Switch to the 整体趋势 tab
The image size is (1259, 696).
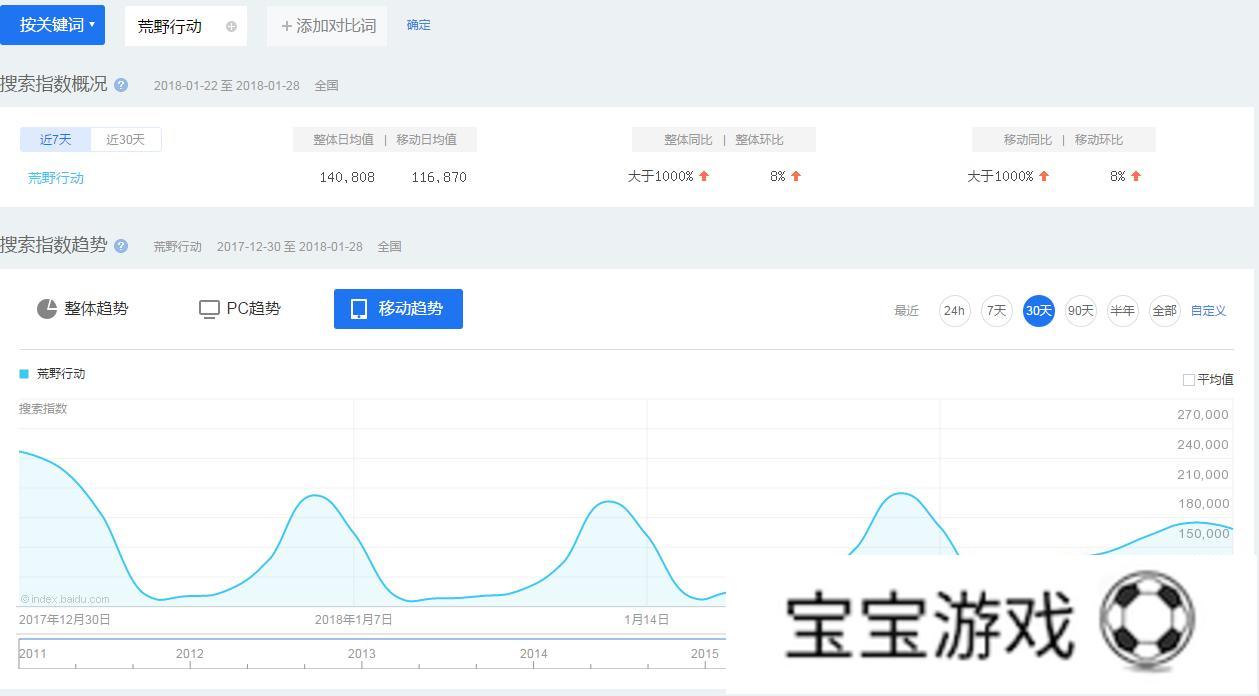coord(83,309)
